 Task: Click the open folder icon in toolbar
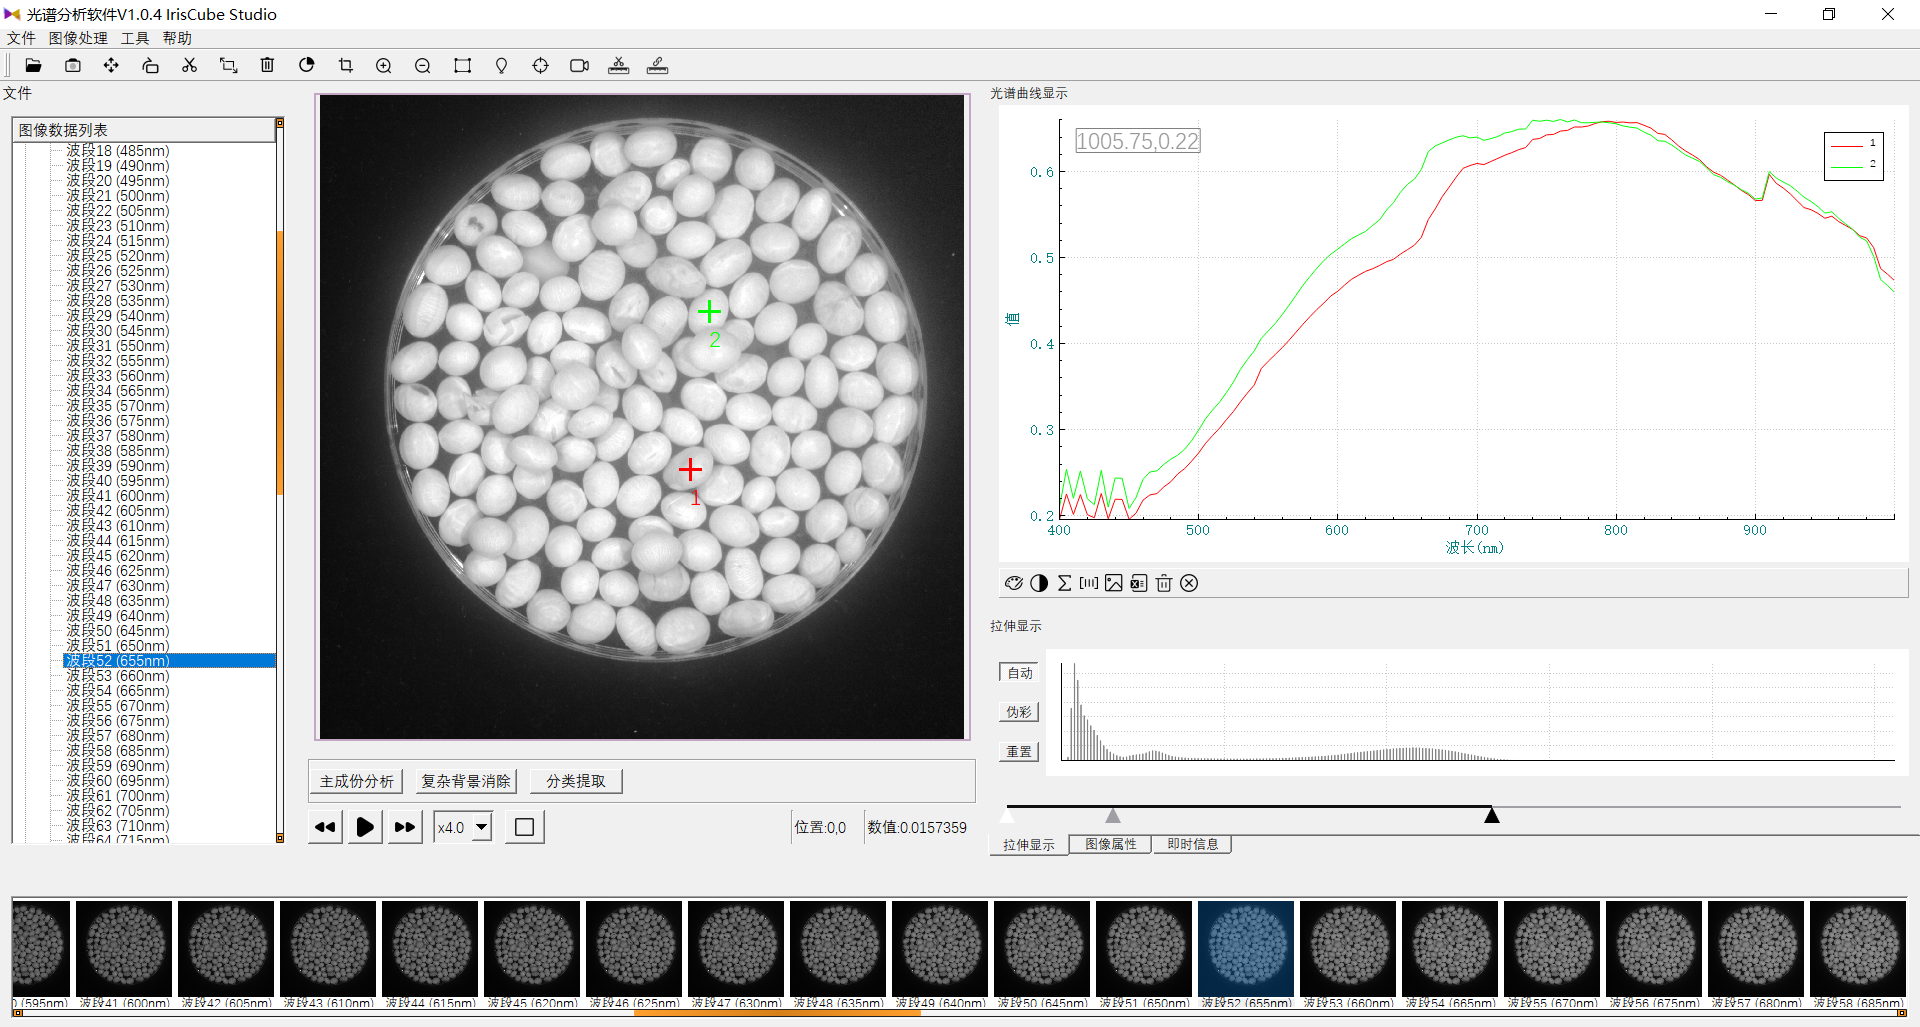pos(33,66)
